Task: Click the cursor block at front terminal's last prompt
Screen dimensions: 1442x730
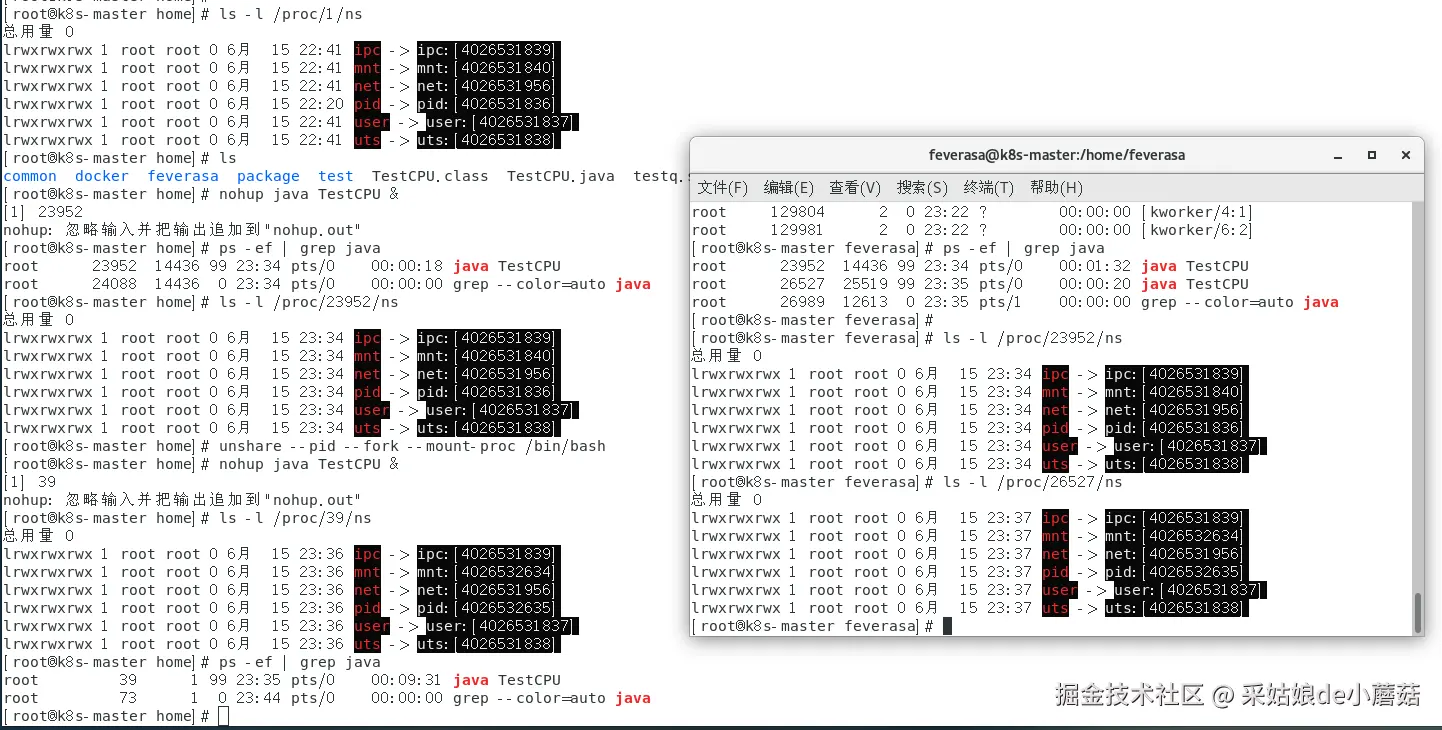Action: [947, 626]
